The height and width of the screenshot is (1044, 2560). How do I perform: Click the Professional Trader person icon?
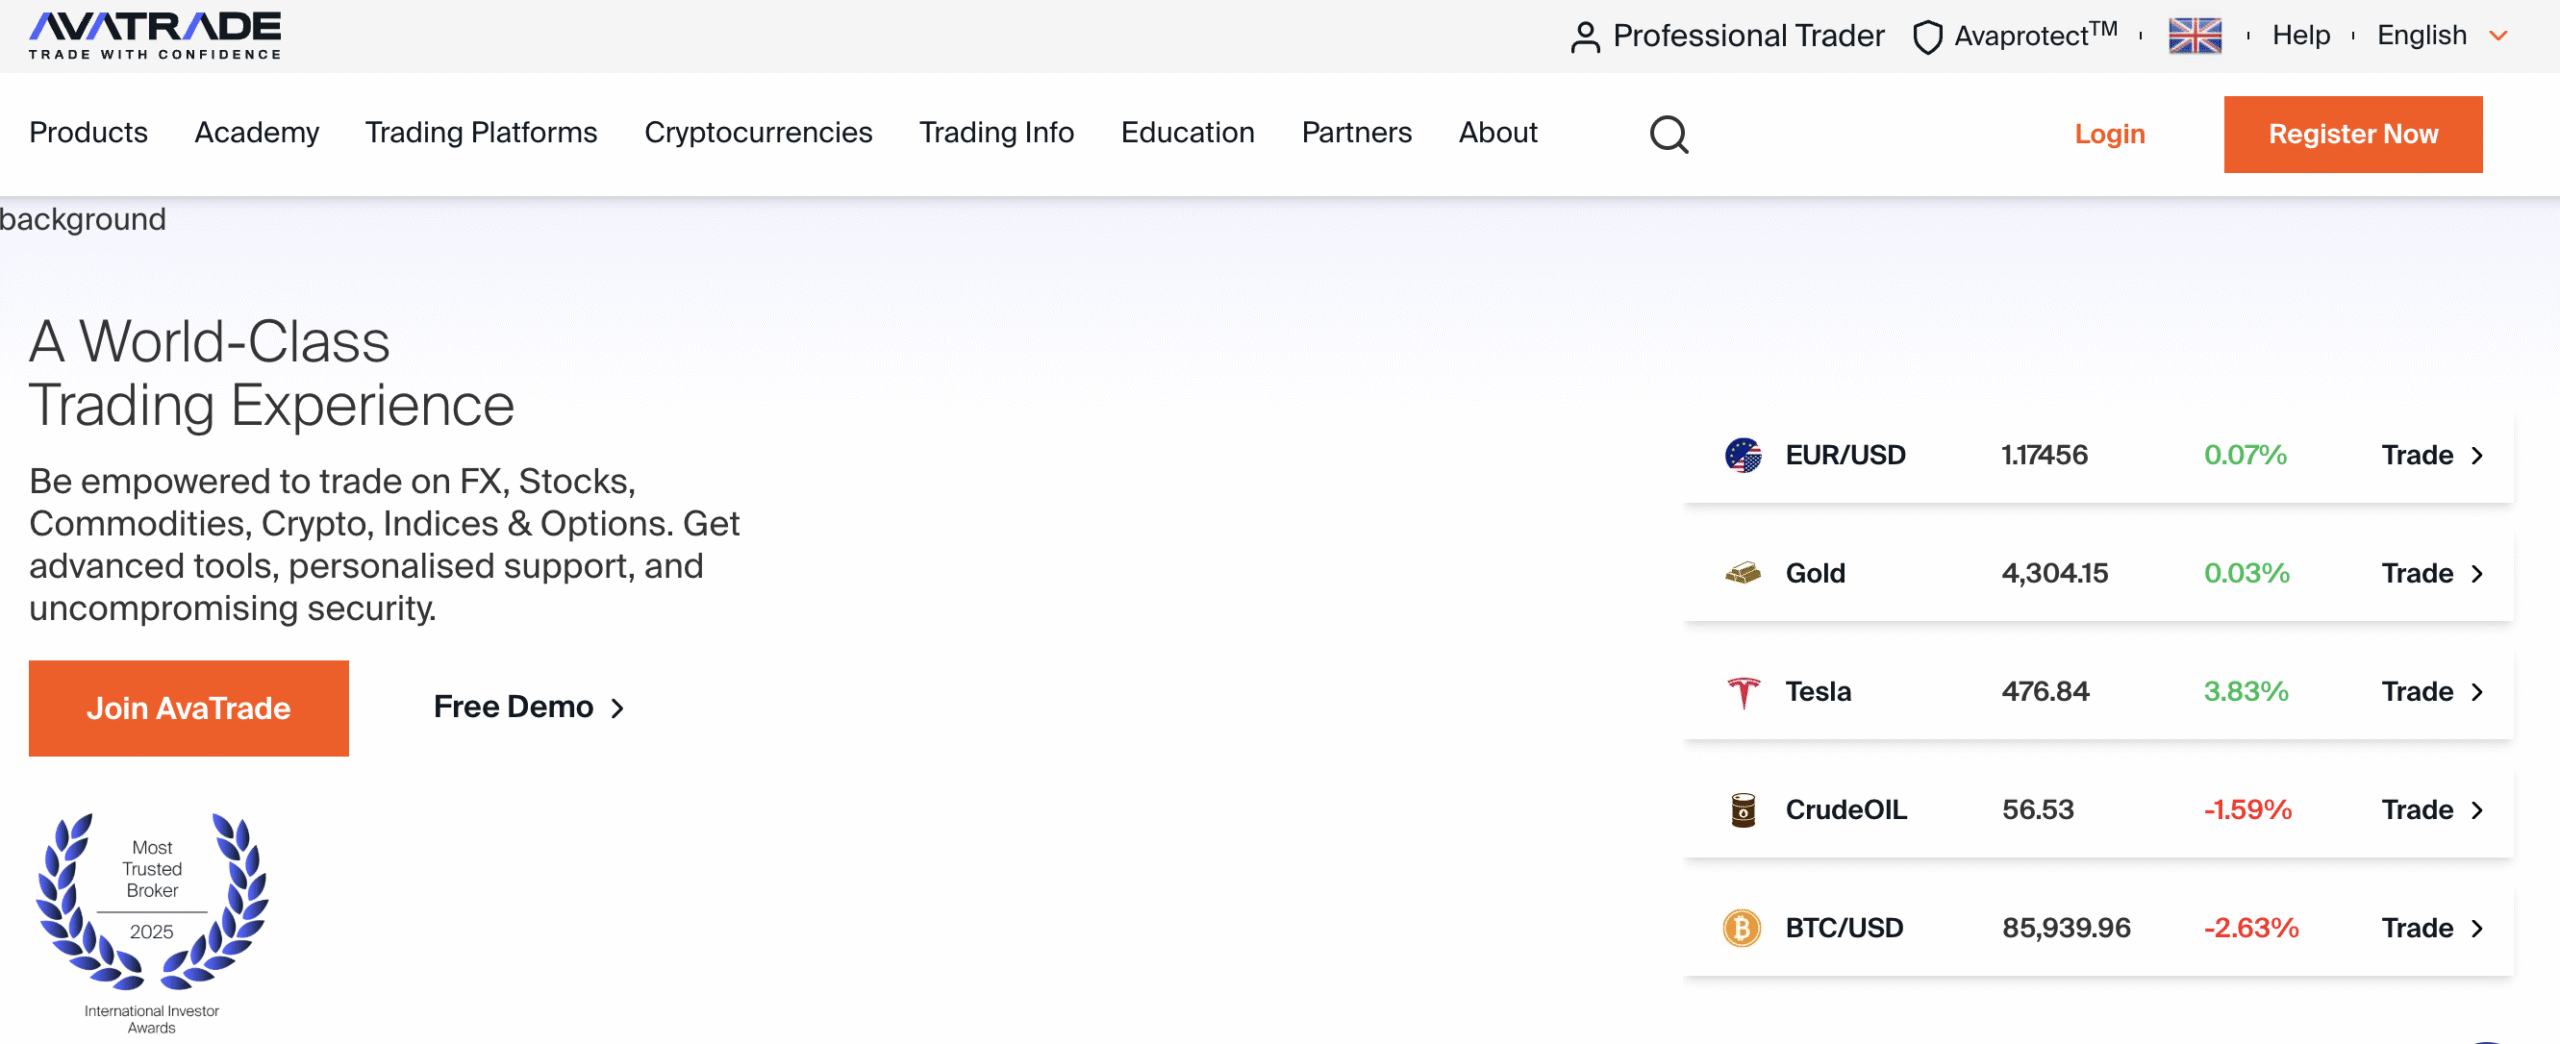pos(1586,35)
